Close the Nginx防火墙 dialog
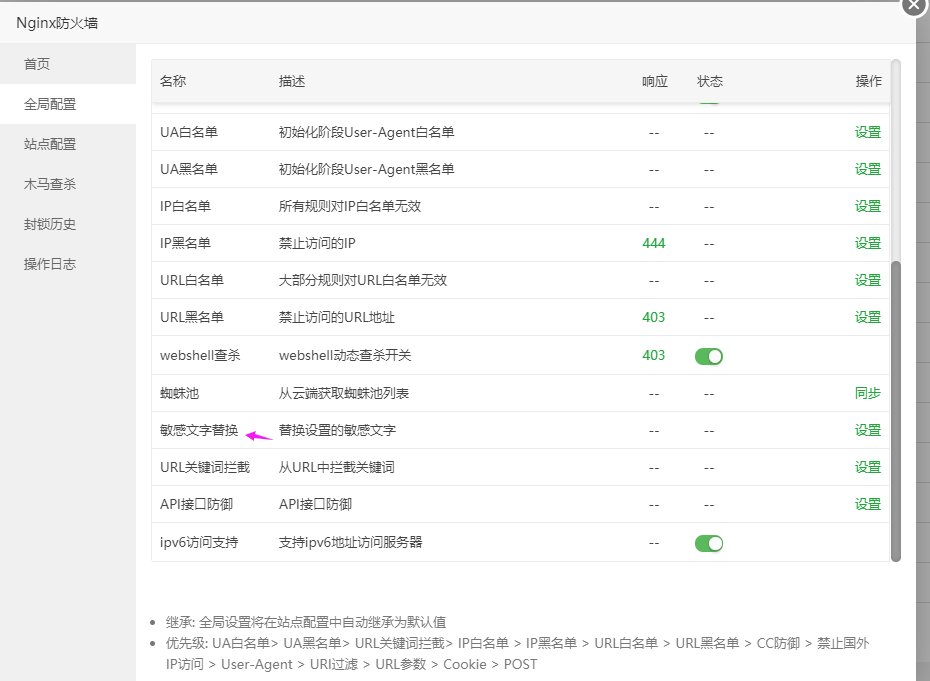 (x=914, y=7)
